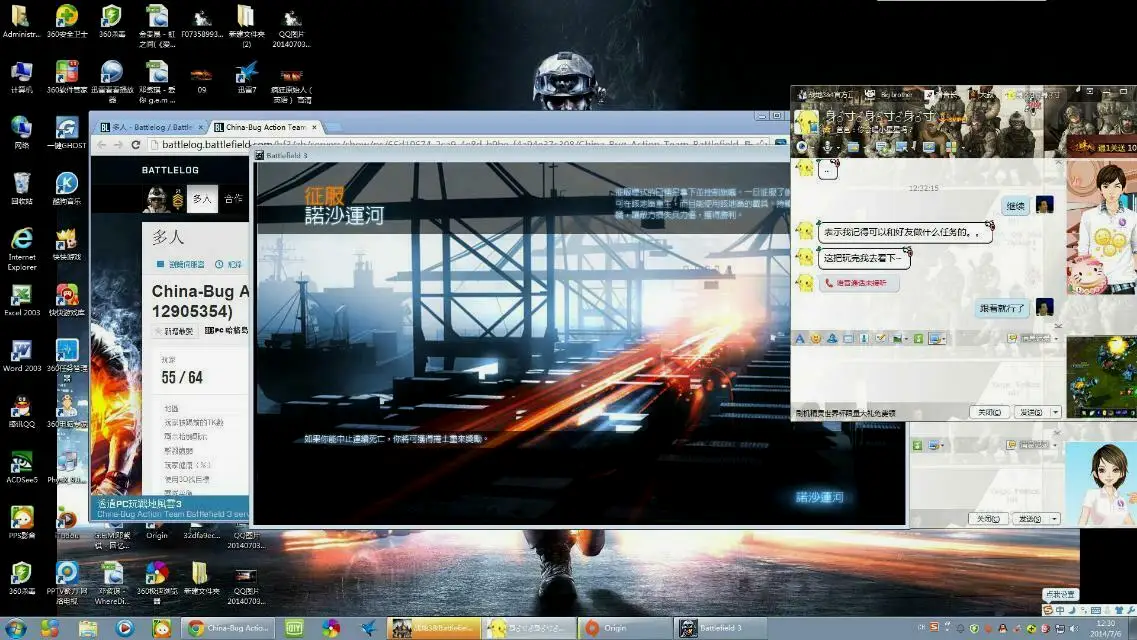Close the China-Bug Action Team browser tab
Screen dimensions: 1137x640
(314, 128)
